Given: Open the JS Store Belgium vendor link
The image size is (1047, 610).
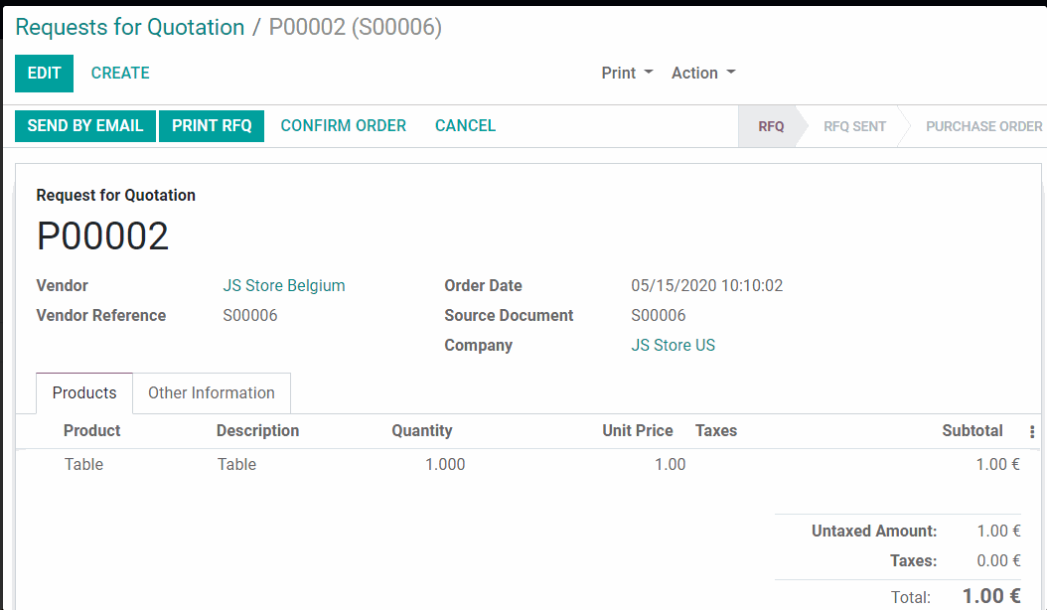Looking at the screenshot, I should coord(284,286).
